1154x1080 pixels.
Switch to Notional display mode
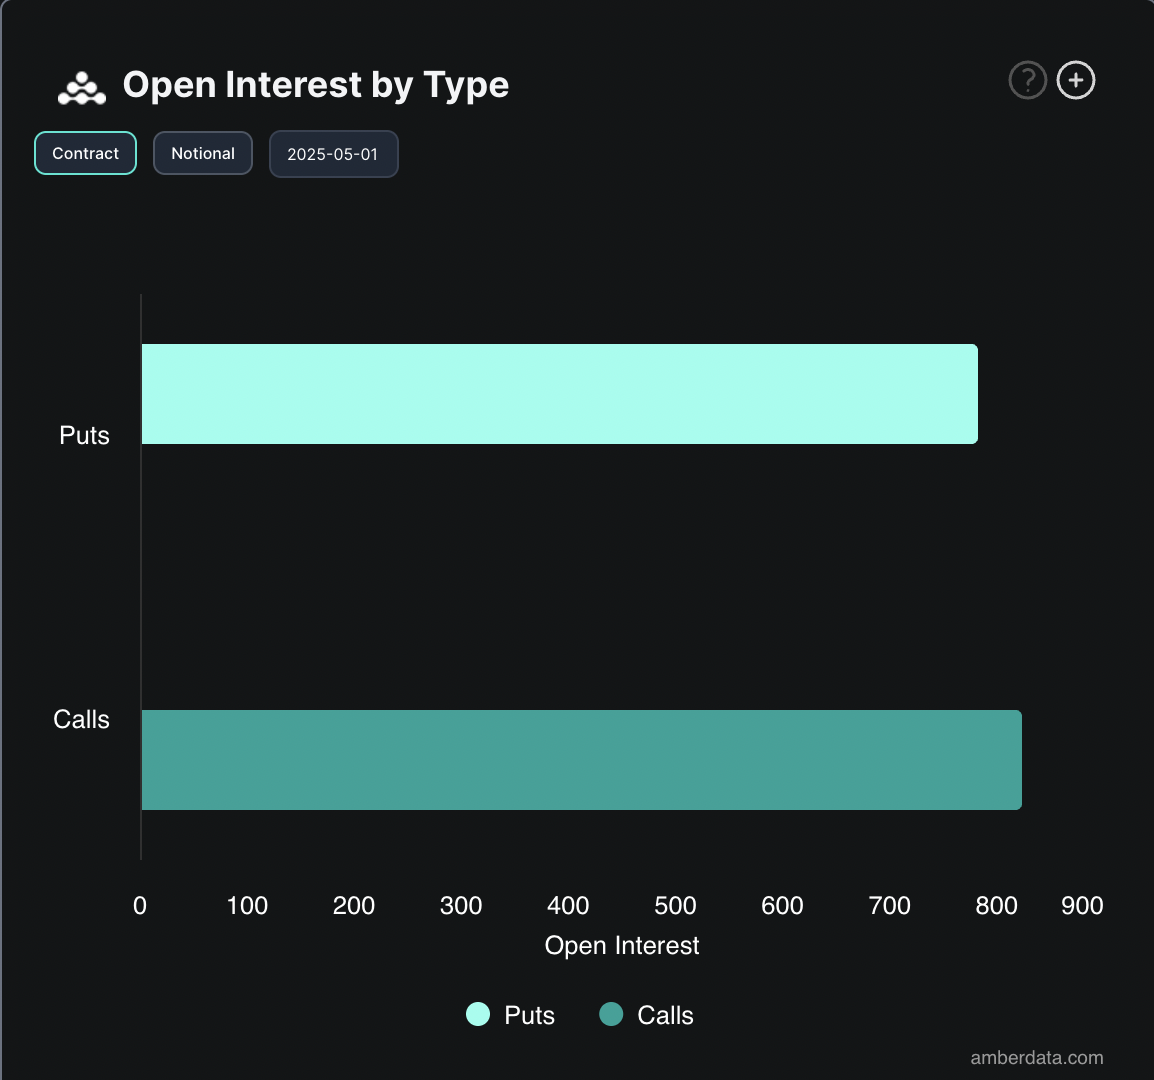[202, 153]
